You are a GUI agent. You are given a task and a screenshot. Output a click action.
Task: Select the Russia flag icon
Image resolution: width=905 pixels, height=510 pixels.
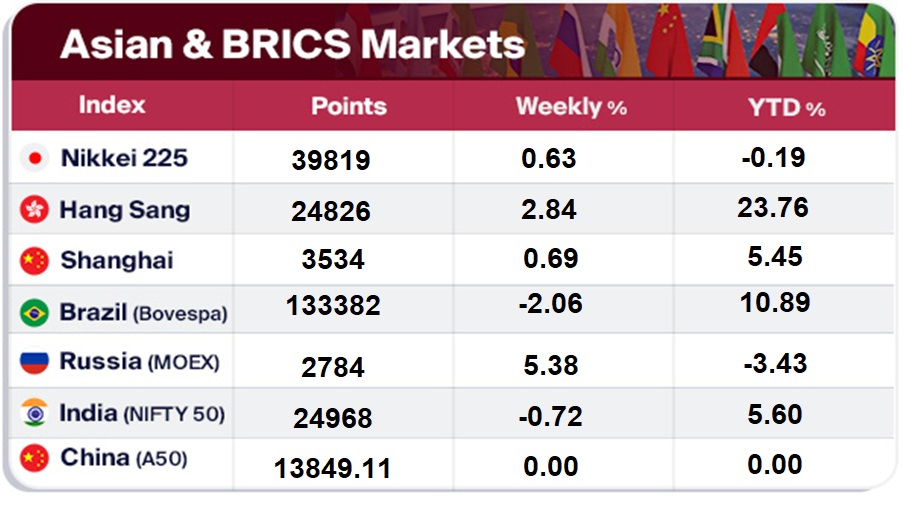tap(35, 362)
